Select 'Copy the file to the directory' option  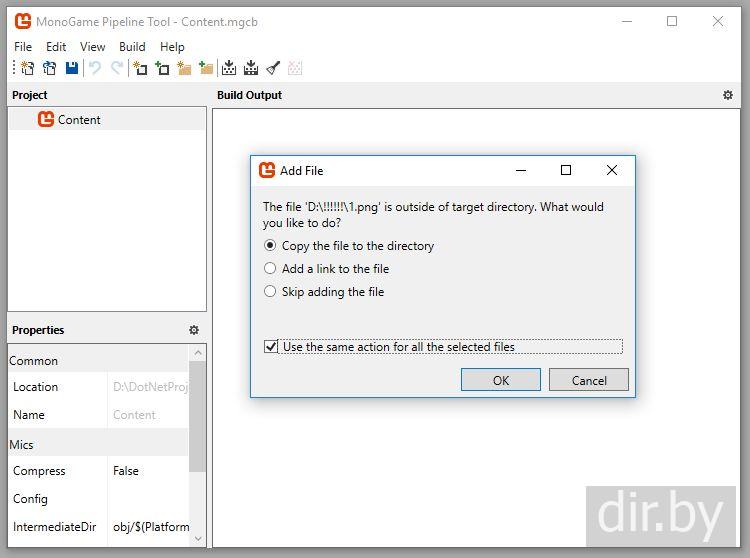click(x=349, y=246)
